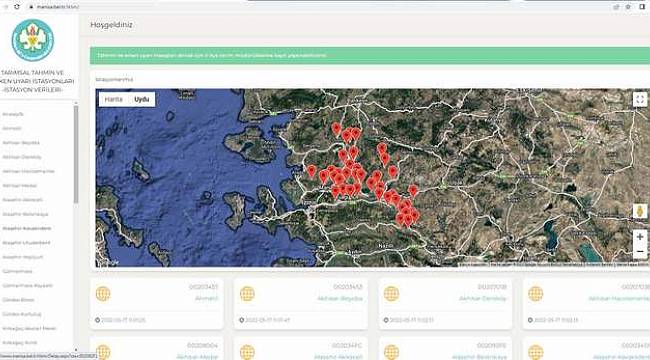Image resolution: width=650 pixels, height=360 pixels.
Task: Click the globe icon on the Akhisar Dereköy card
Action: tap(391, 294)
